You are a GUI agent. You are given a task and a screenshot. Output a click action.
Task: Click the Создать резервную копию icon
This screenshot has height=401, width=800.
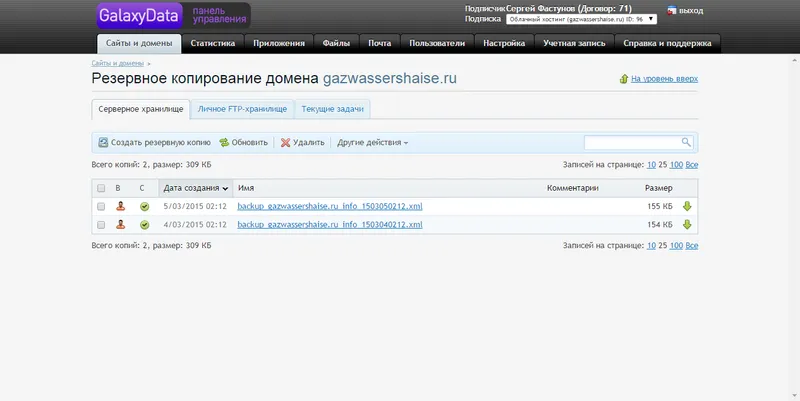tap(103, 142)
